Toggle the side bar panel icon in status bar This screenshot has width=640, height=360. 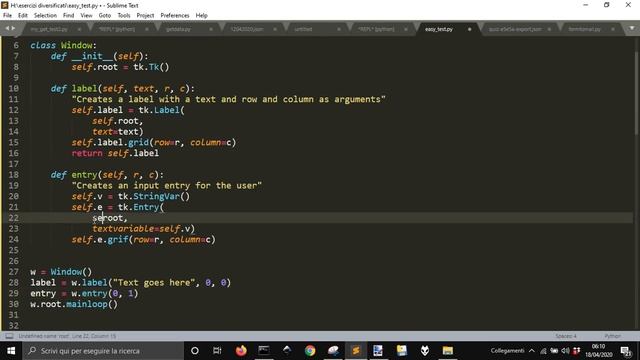coord(9,336)
